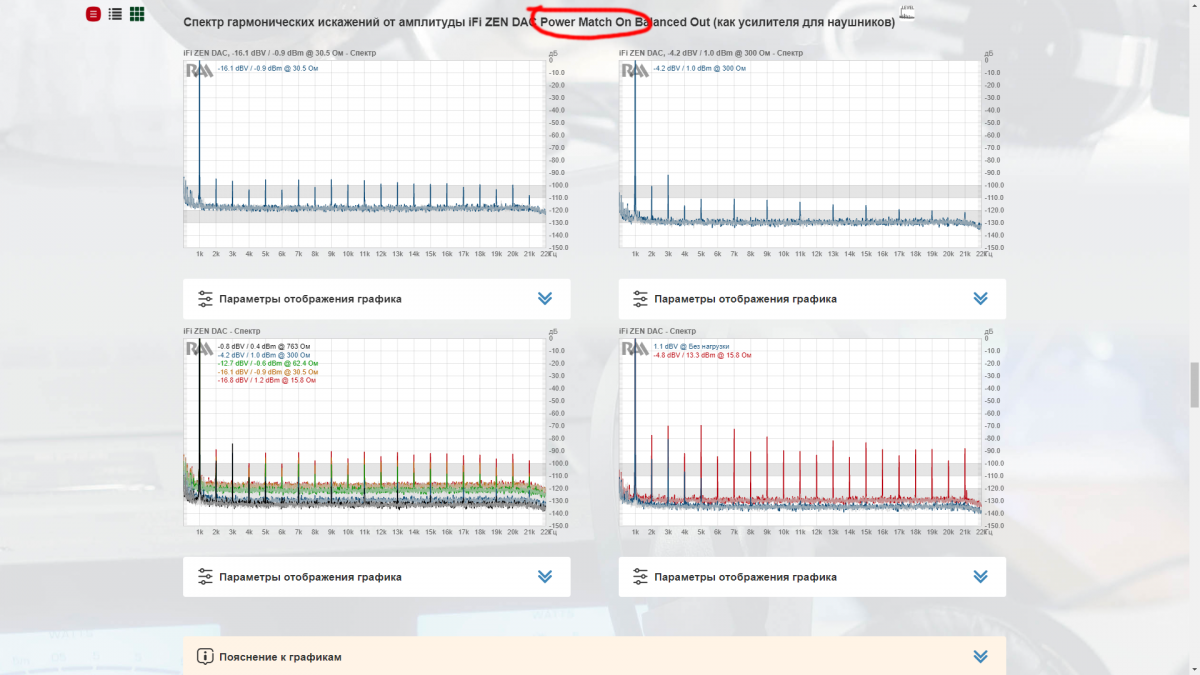Toggle the blue -4.2 dBV @ 300 Ом trace in the five-trace chart
Viewport: 1200px width, 675px height.
(x=265, y=354)
